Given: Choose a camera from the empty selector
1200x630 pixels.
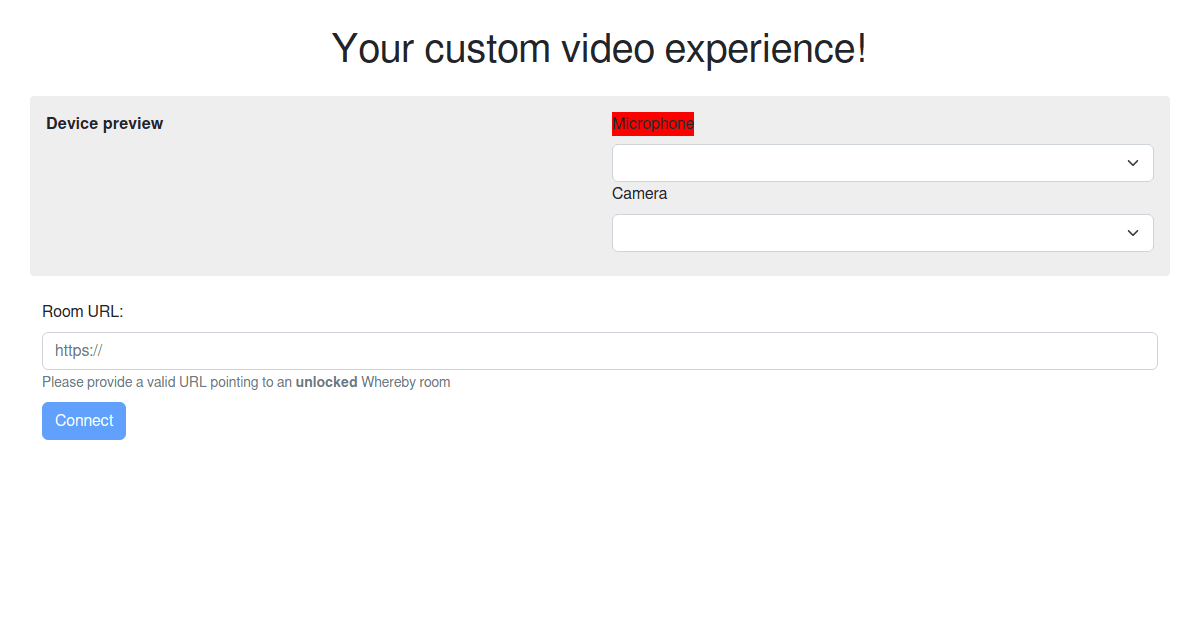Looking at the screenshot, I should (882, 232).
